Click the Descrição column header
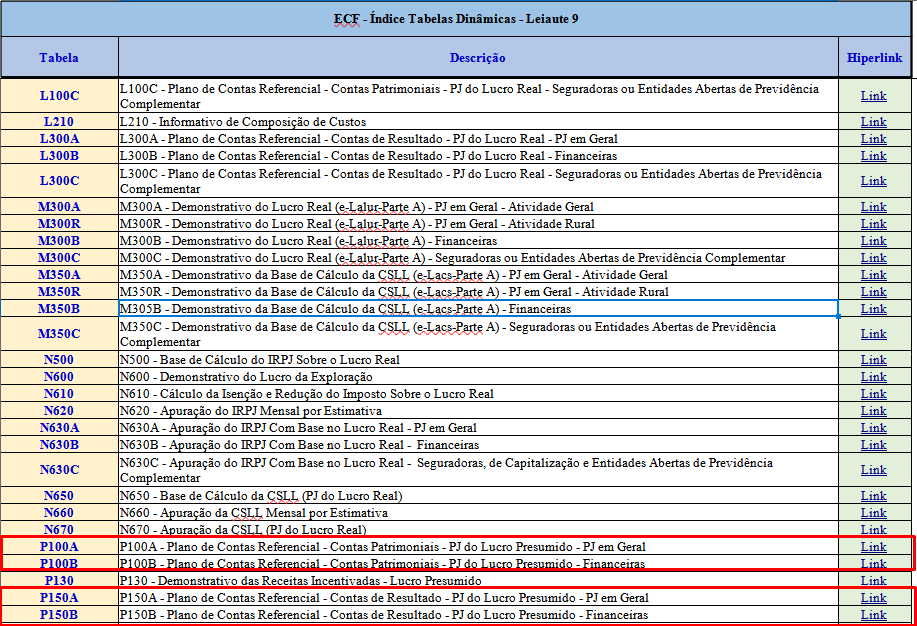The image size is (917, 626). [x=478, y=57]
